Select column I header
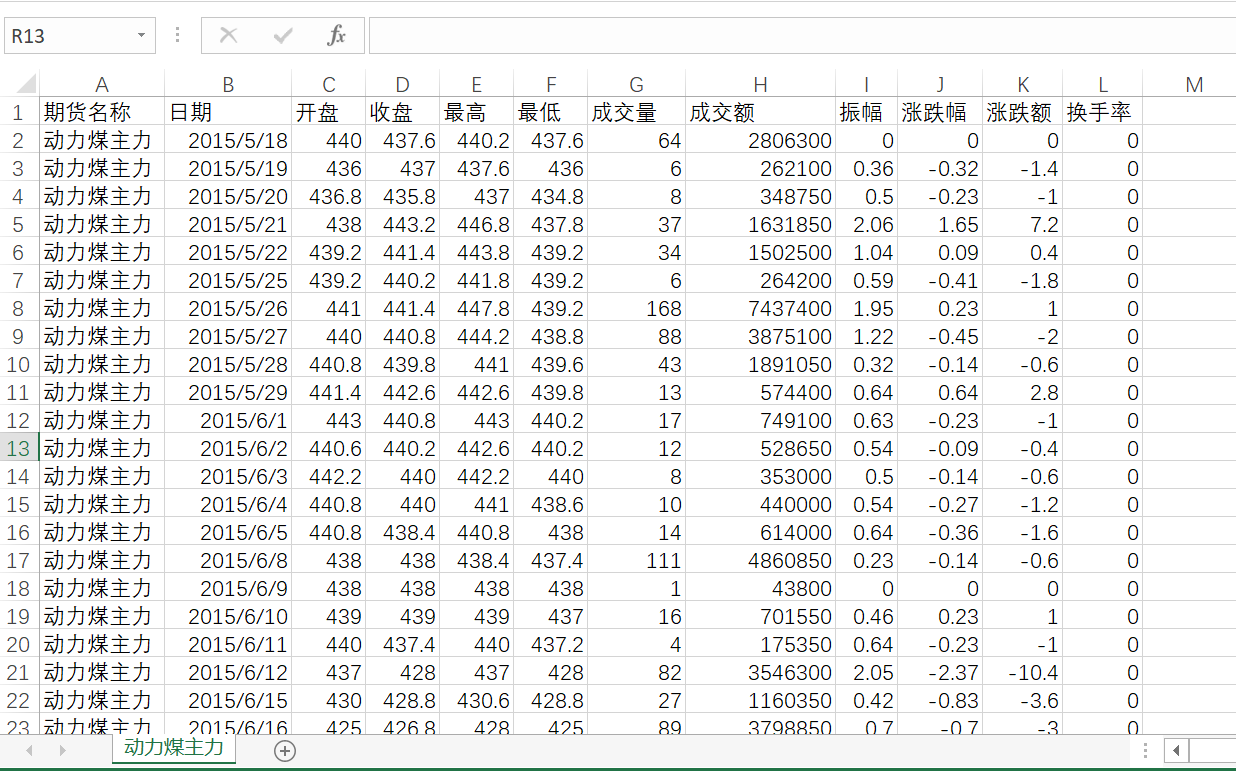 tap(867, 85)
